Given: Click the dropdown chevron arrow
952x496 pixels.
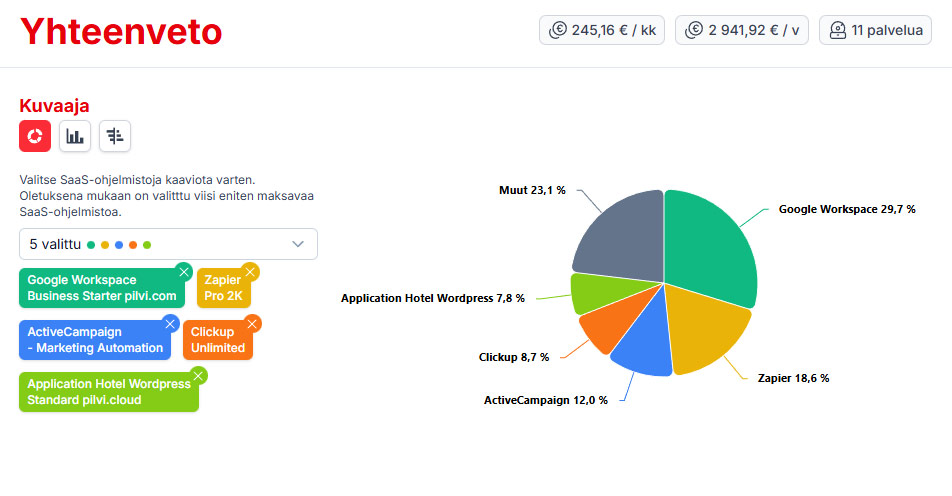Looking at the screenshot, I should [x=298, y=244].
